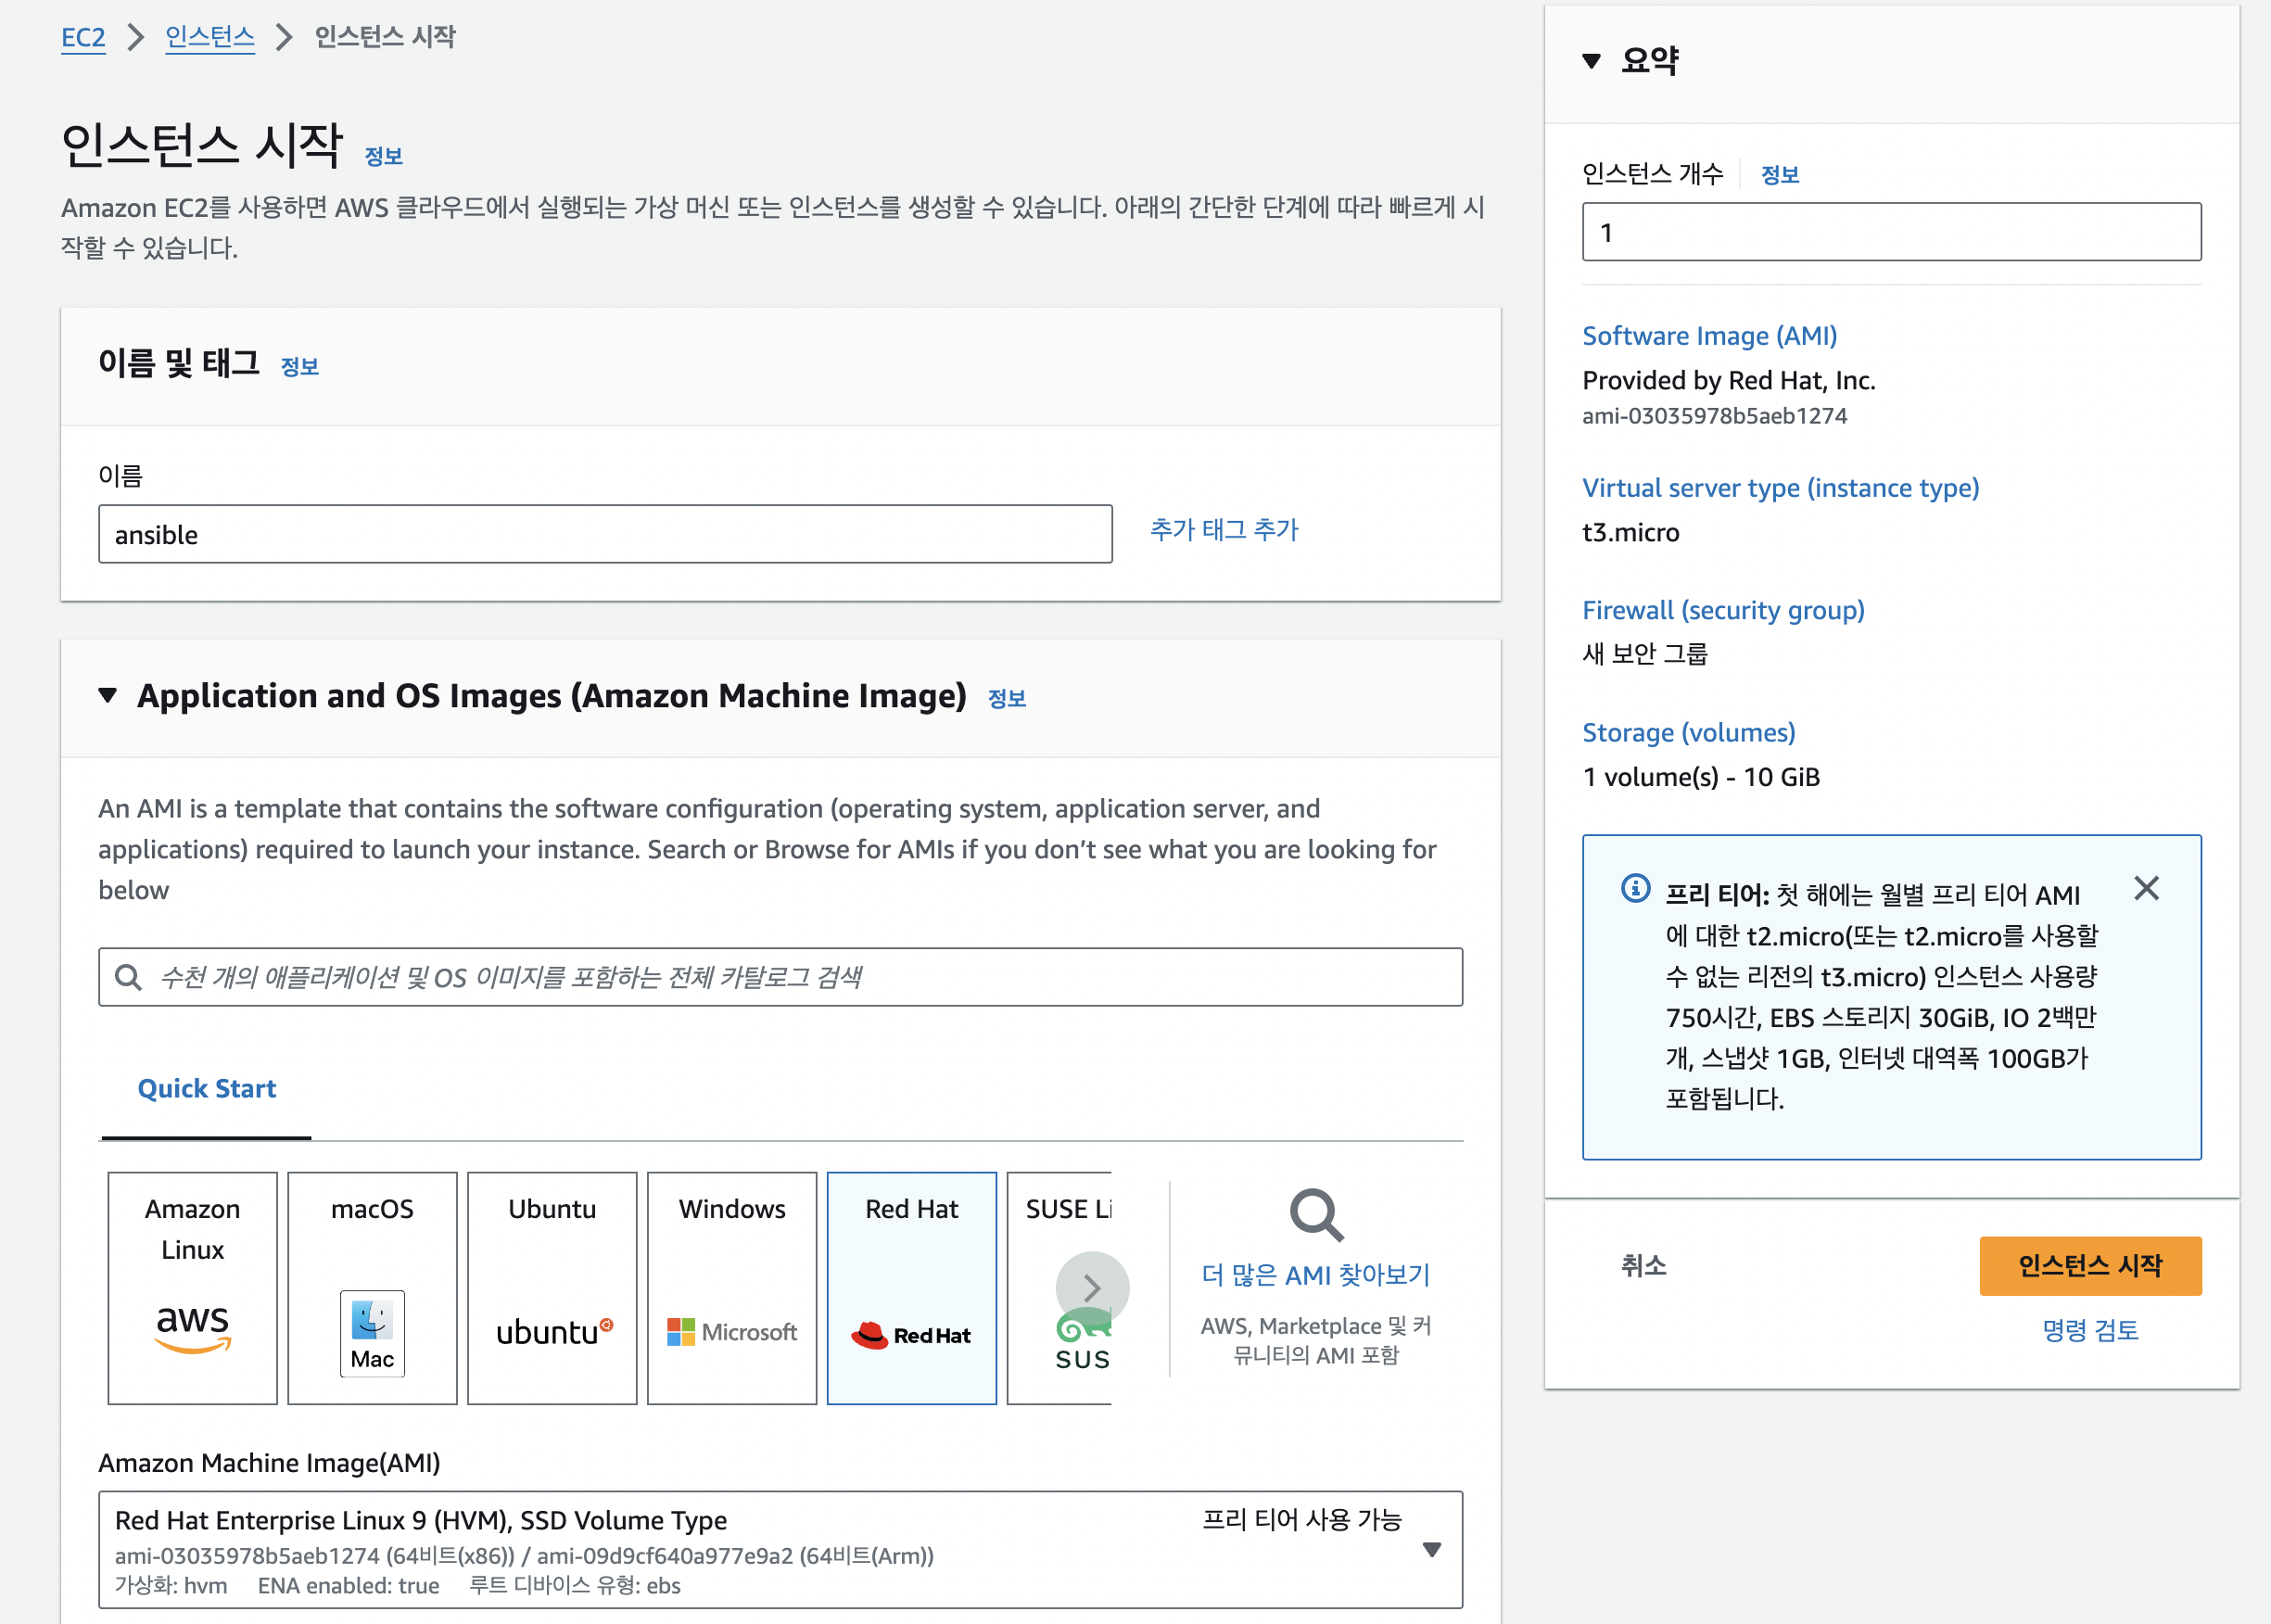Collapse Application and OS Images section
Screen dimensions: 2271x1624
pos(108,695)
